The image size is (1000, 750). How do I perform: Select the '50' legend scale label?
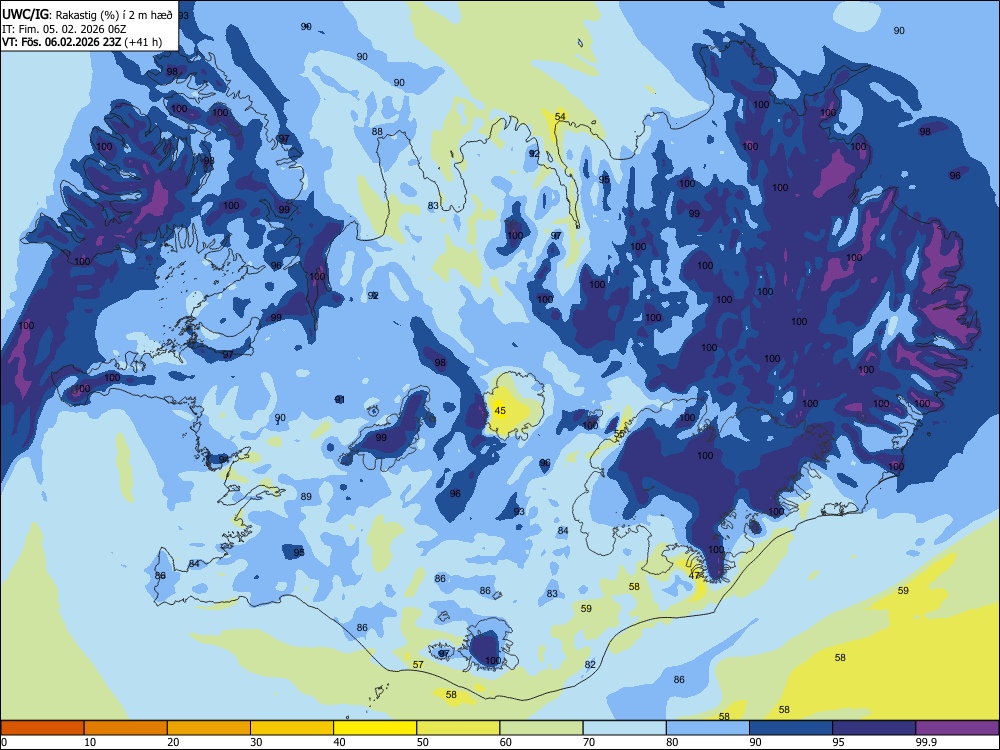coord(422,742)
